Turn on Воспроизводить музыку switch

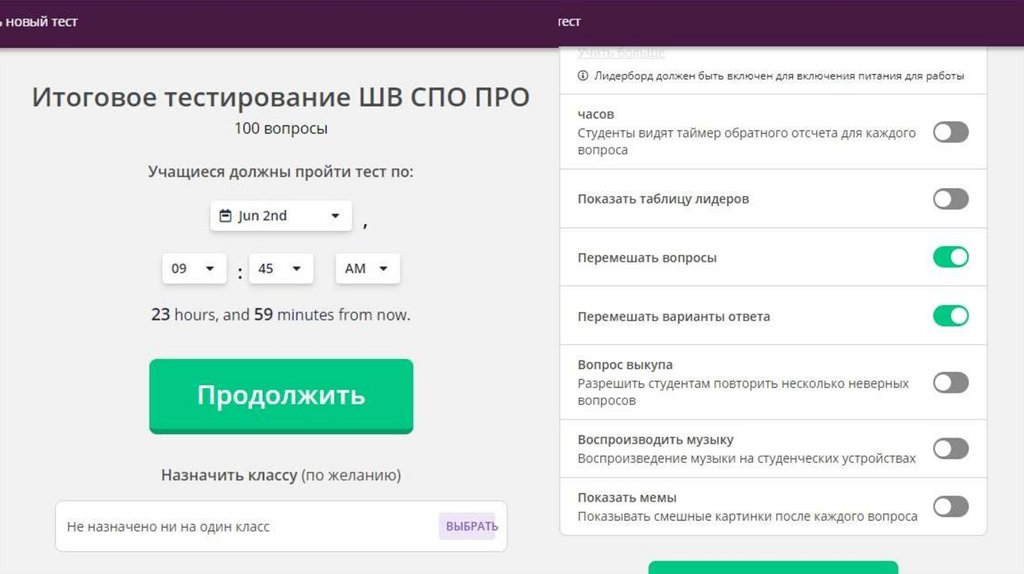[x=950, y=449]
